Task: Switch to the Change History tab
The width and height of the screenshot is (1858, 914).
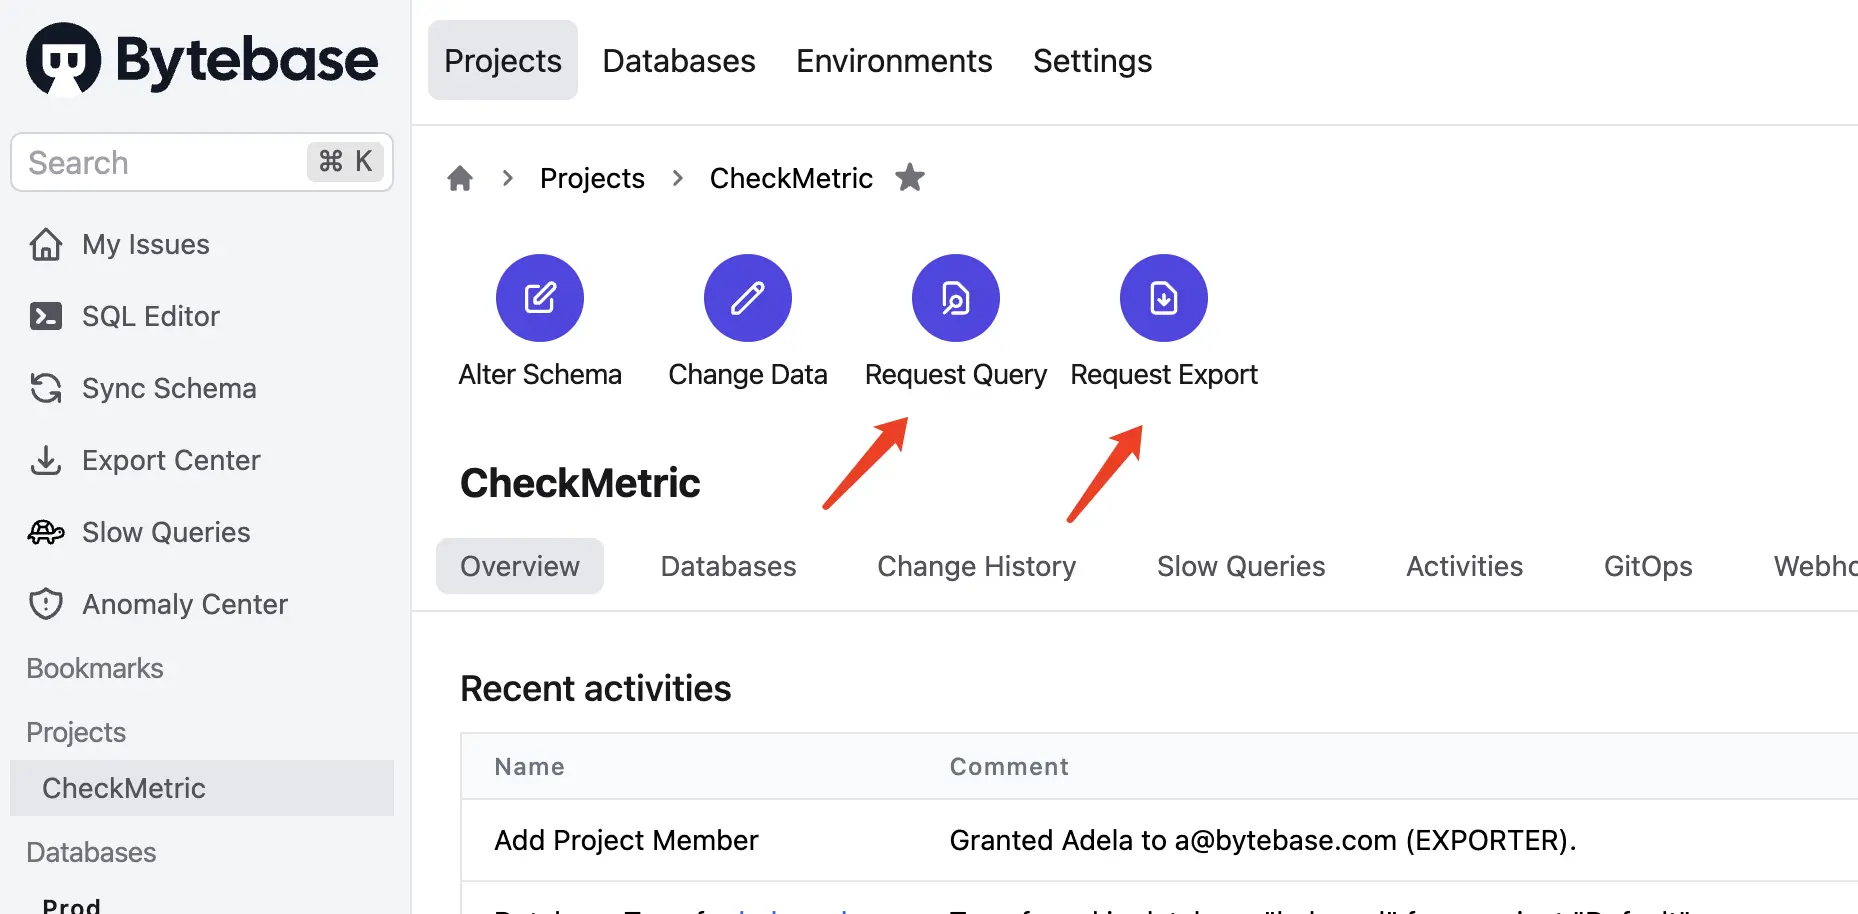Action: click(x=976, y=566)
